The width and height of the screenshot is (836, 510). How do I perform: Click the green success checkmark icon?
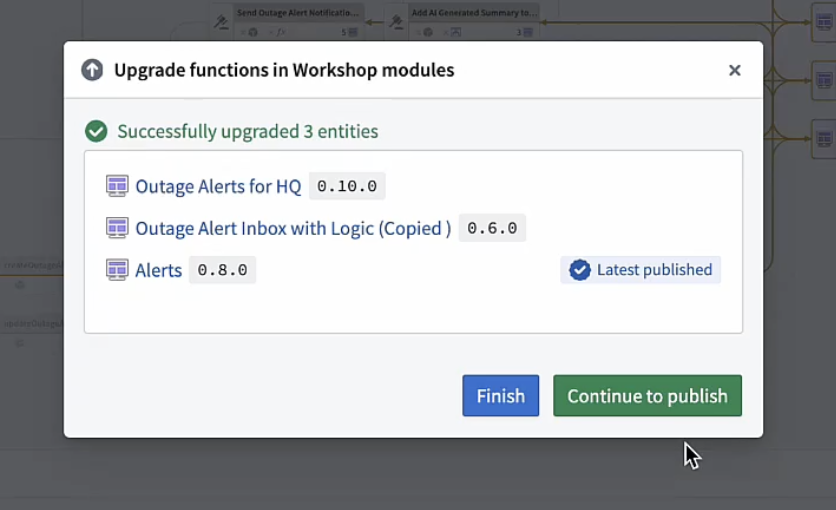tap(96, 131)
